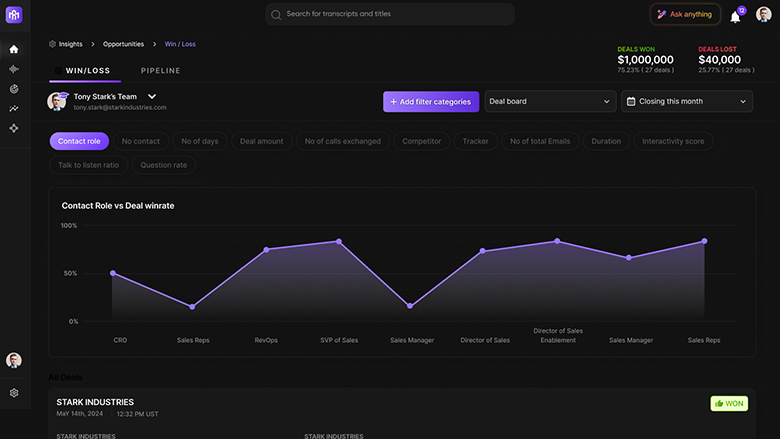Image resolution: width=780 pixels, height=439 pixels.
Task: Click the thumbs-up icon on WON badge
Action: click(x=719, y=404)
